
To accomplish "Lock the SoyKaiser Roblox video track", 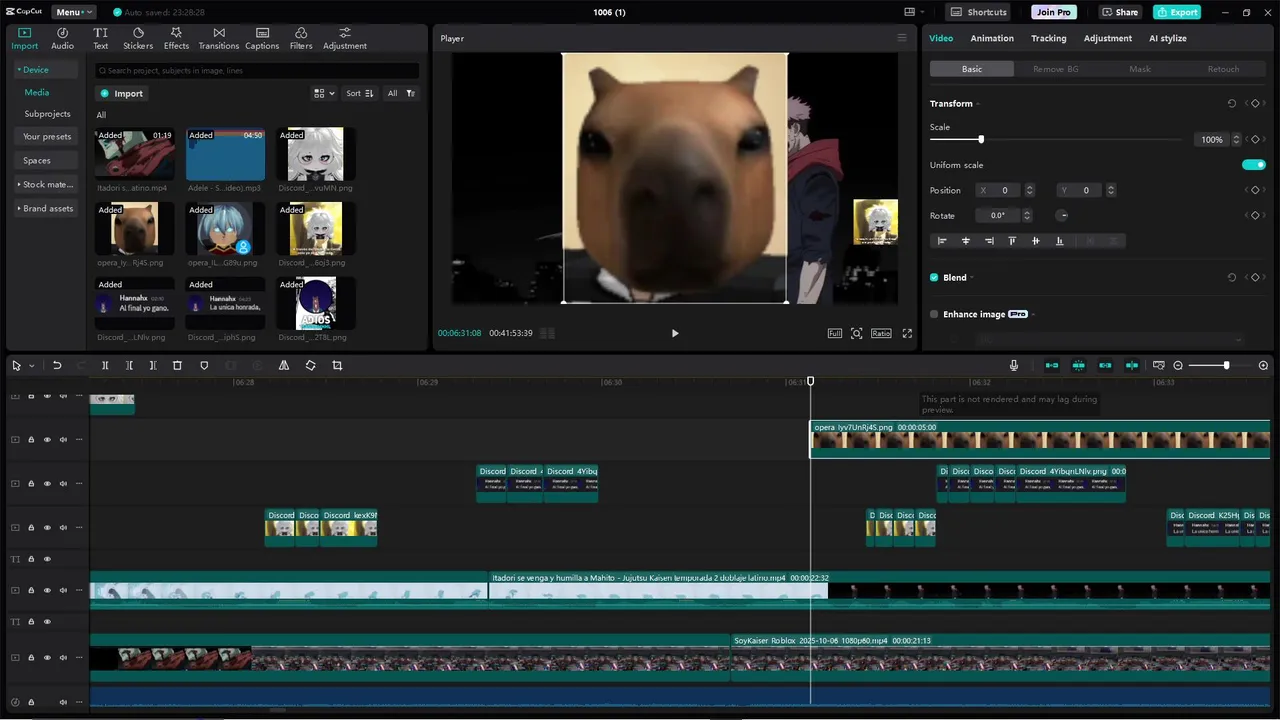I will pyautogui.click(x=31, y=658).
